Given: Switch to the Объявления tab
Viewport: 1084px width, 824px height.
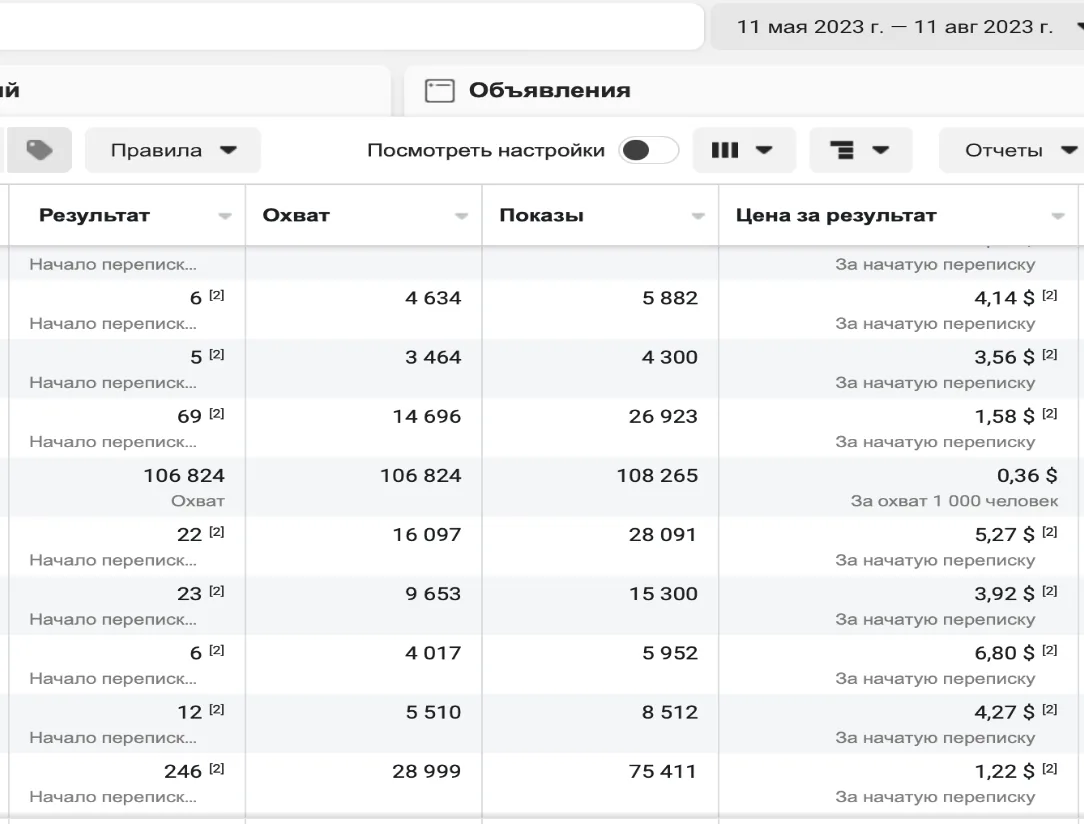Looking at the screenshot, I should (744, 91).
